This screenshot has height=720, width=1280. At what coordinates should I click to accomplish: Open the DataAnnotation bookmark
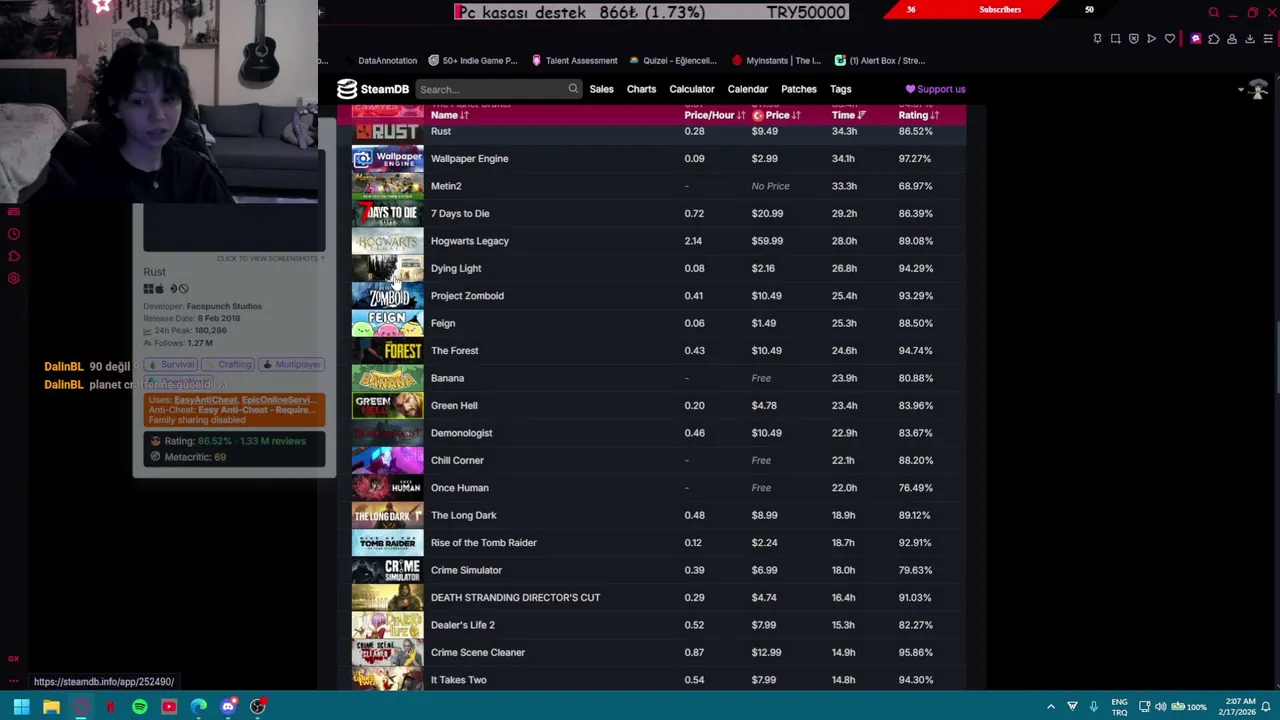coord(387,60)
